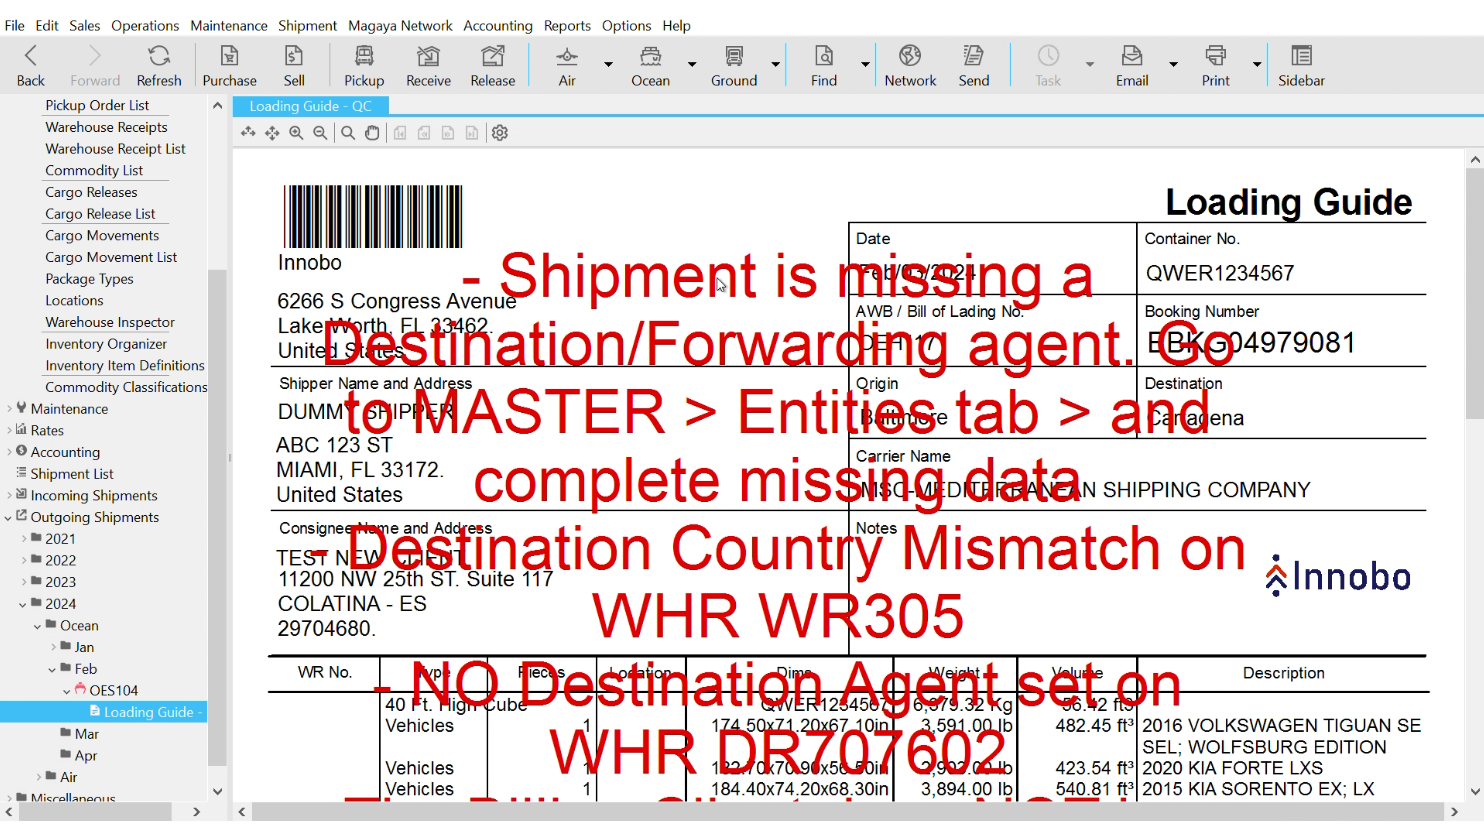Viewport: 1484px width, 832px height.
Task: Select the magnifier search tool
Action: tap(348, 132)
